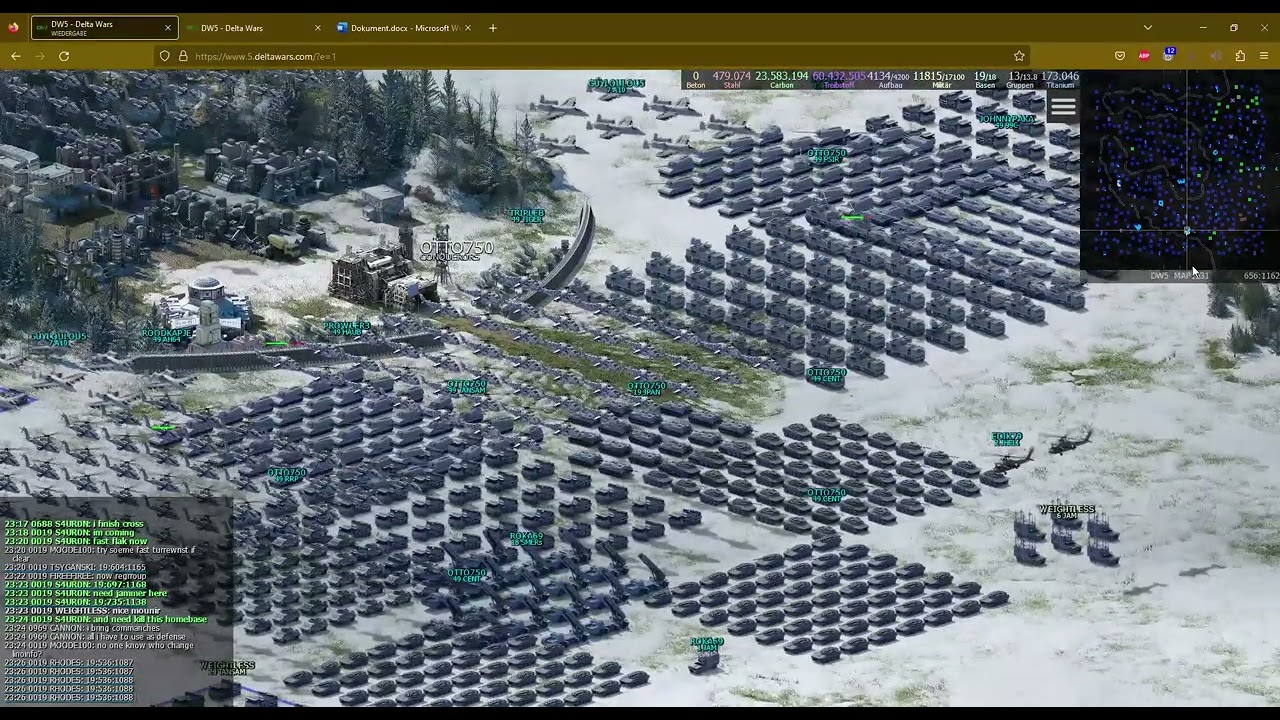The width and height of the screenshot is (1280, 720).
Task: Click the Treibstoff value 60.432.505
Action: pos(839,76)
